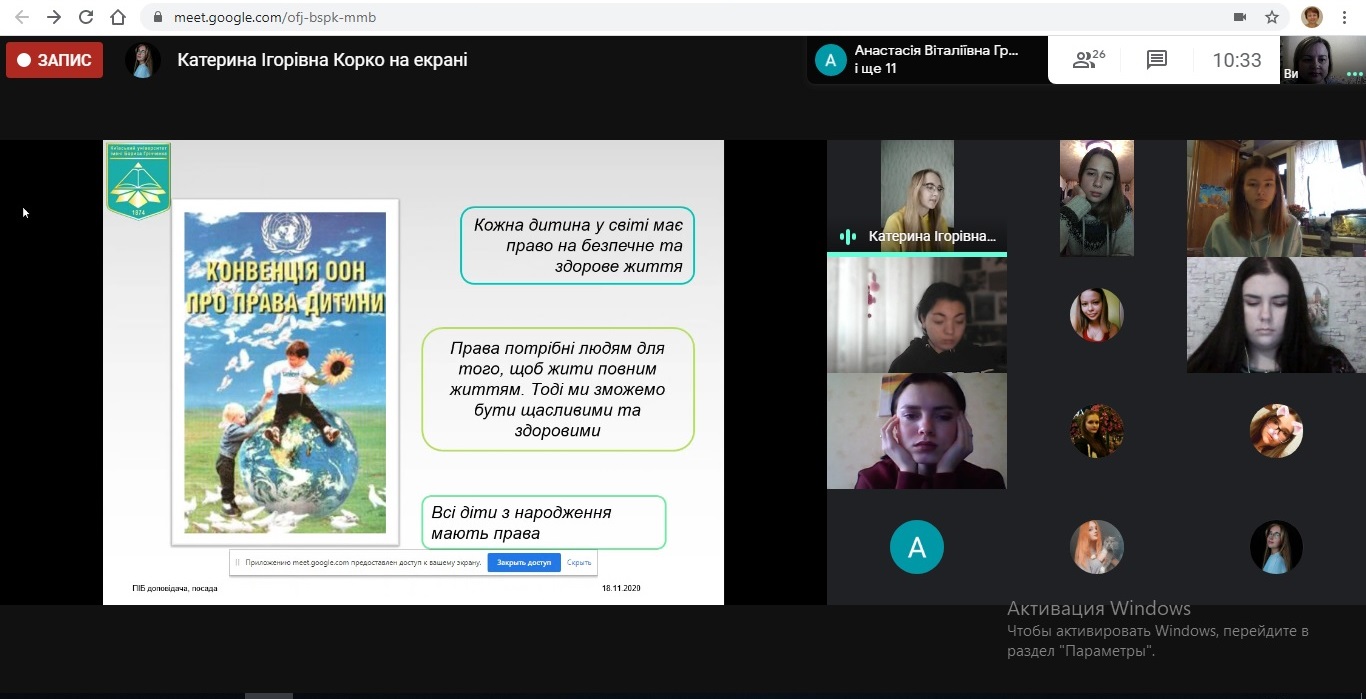The width and height of the screenshot is (1366, 699).
Task: Click the teal letter A participant avatar
Action: 916,547
